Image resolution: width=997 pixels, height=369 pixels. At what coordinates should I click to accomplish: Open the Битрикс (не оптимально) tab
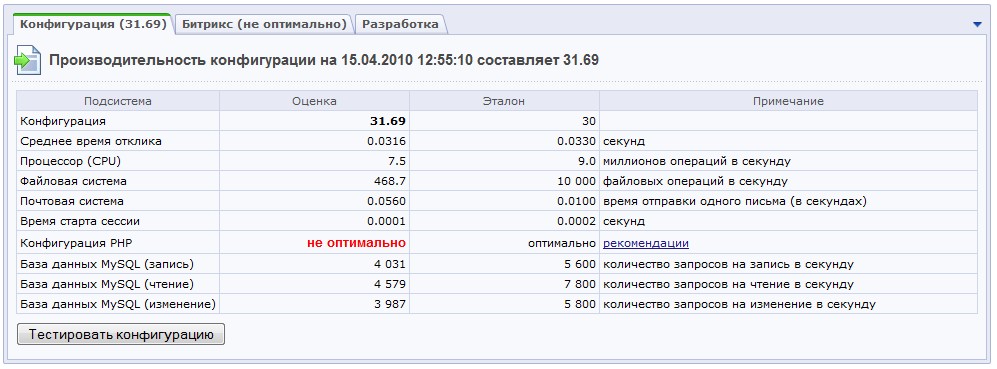click(x=264, y=24)
